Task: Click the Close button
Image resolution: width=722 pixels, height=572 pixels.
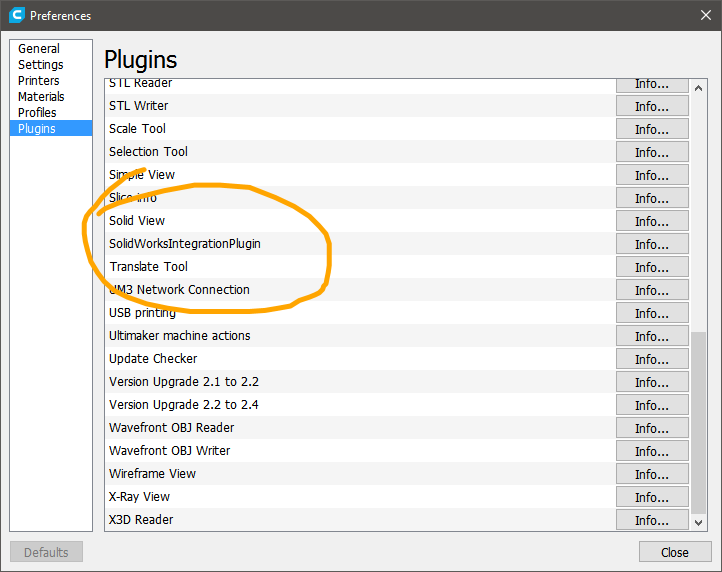Action: [675, 552]
